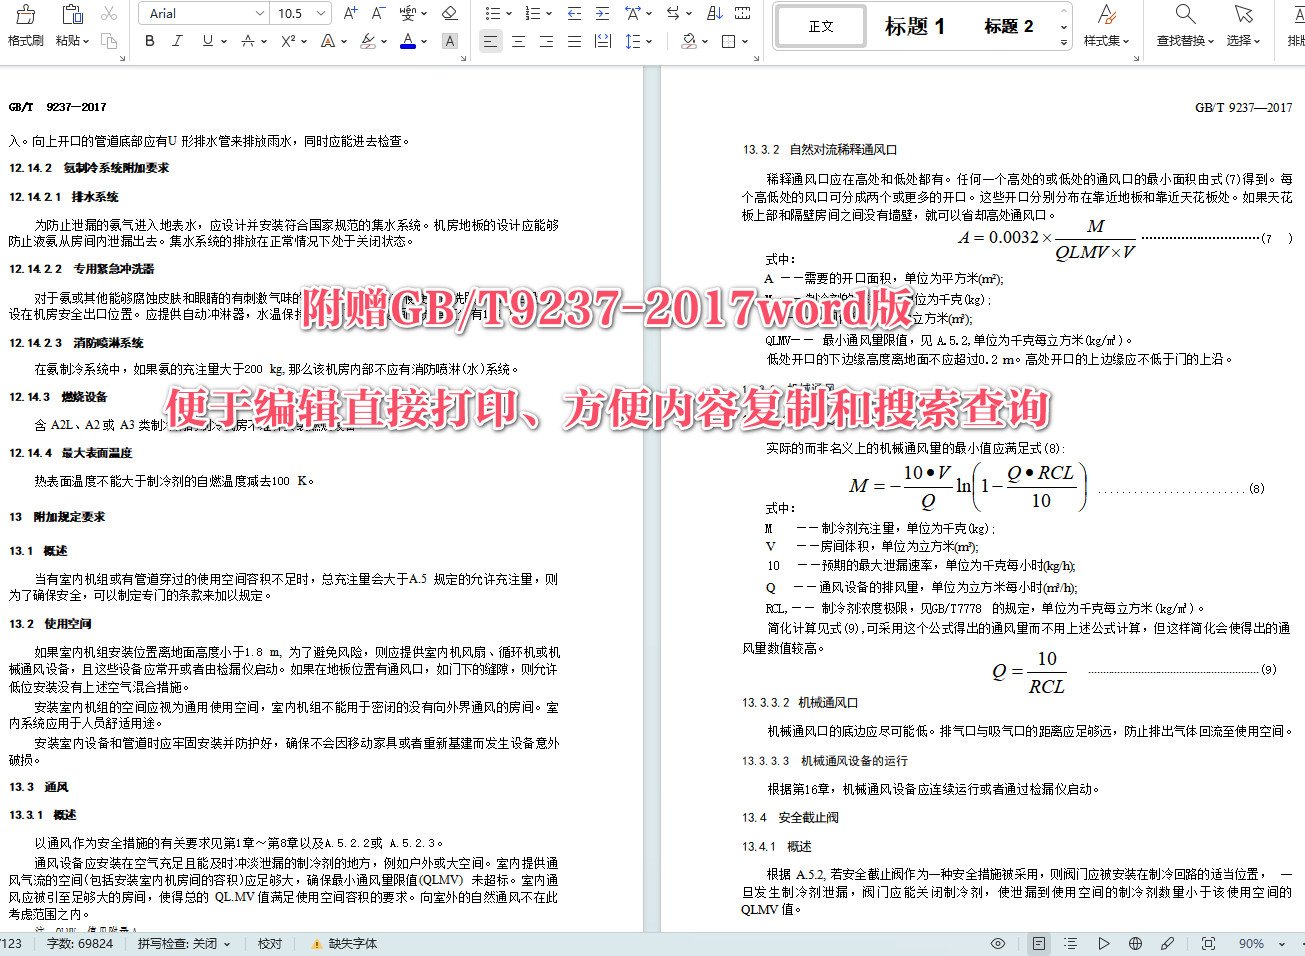Open the Arial font name dropdown

(258, 12)
